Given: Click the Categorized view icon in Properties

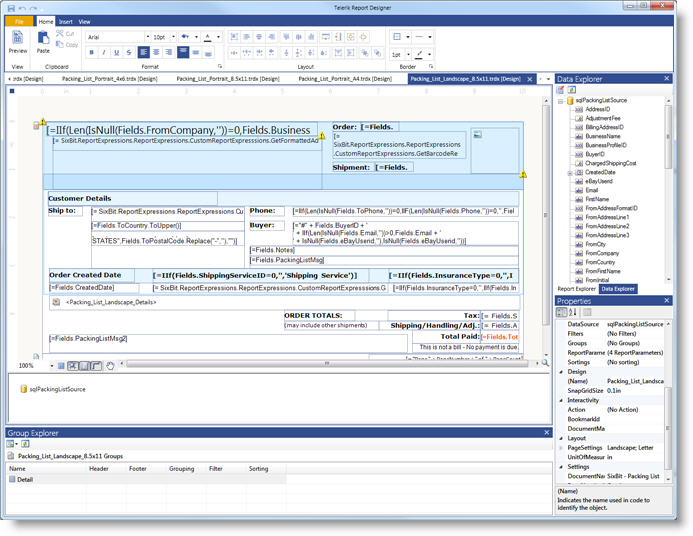Looking at the screenshot, I should coord(561,313).
